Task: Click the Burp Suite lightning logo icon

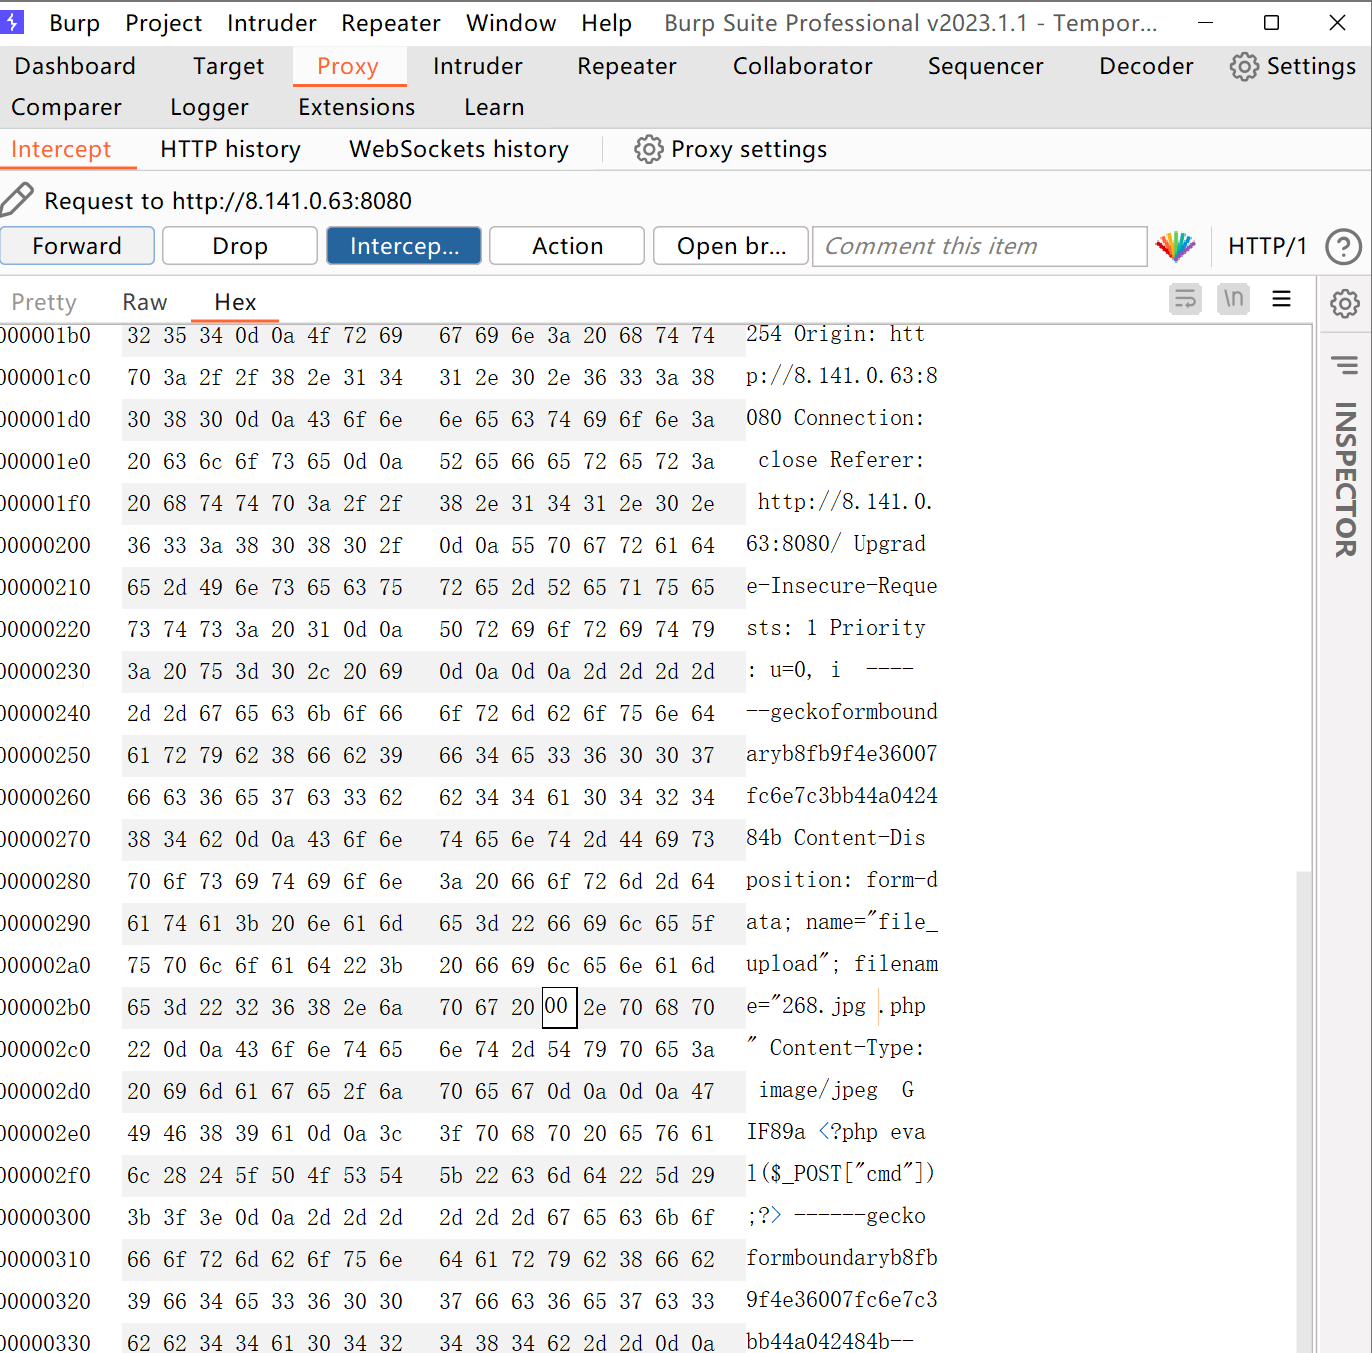Action: [x=12, y=22]
